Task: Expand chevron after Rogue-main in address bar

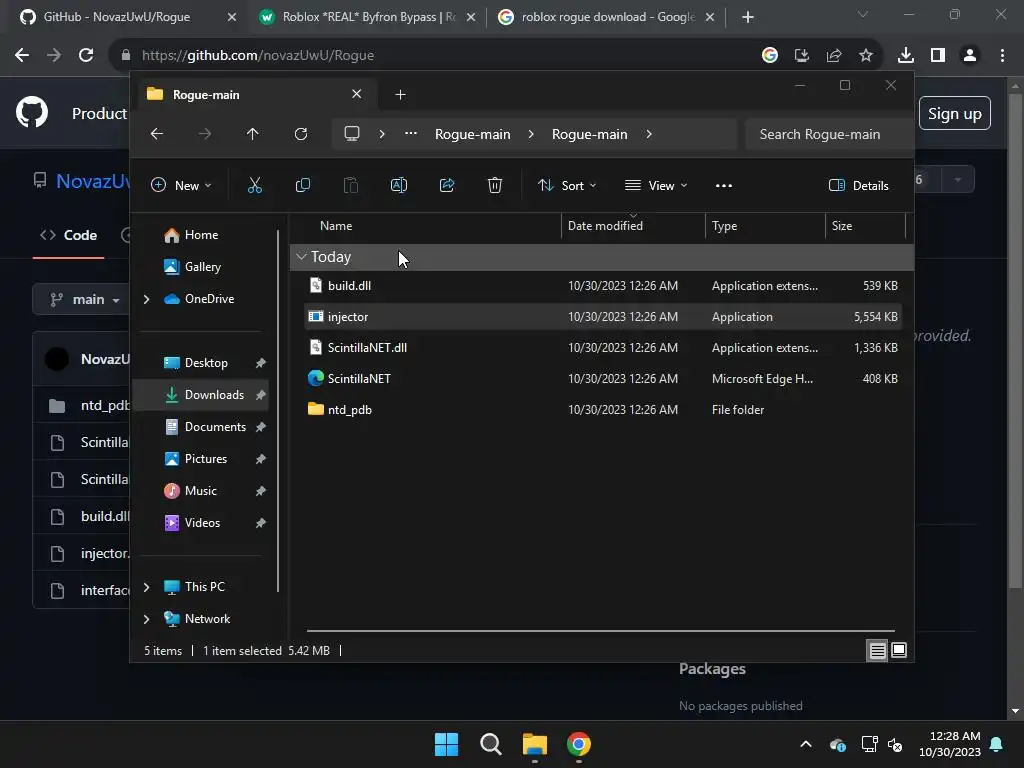Action: [648, 134]
